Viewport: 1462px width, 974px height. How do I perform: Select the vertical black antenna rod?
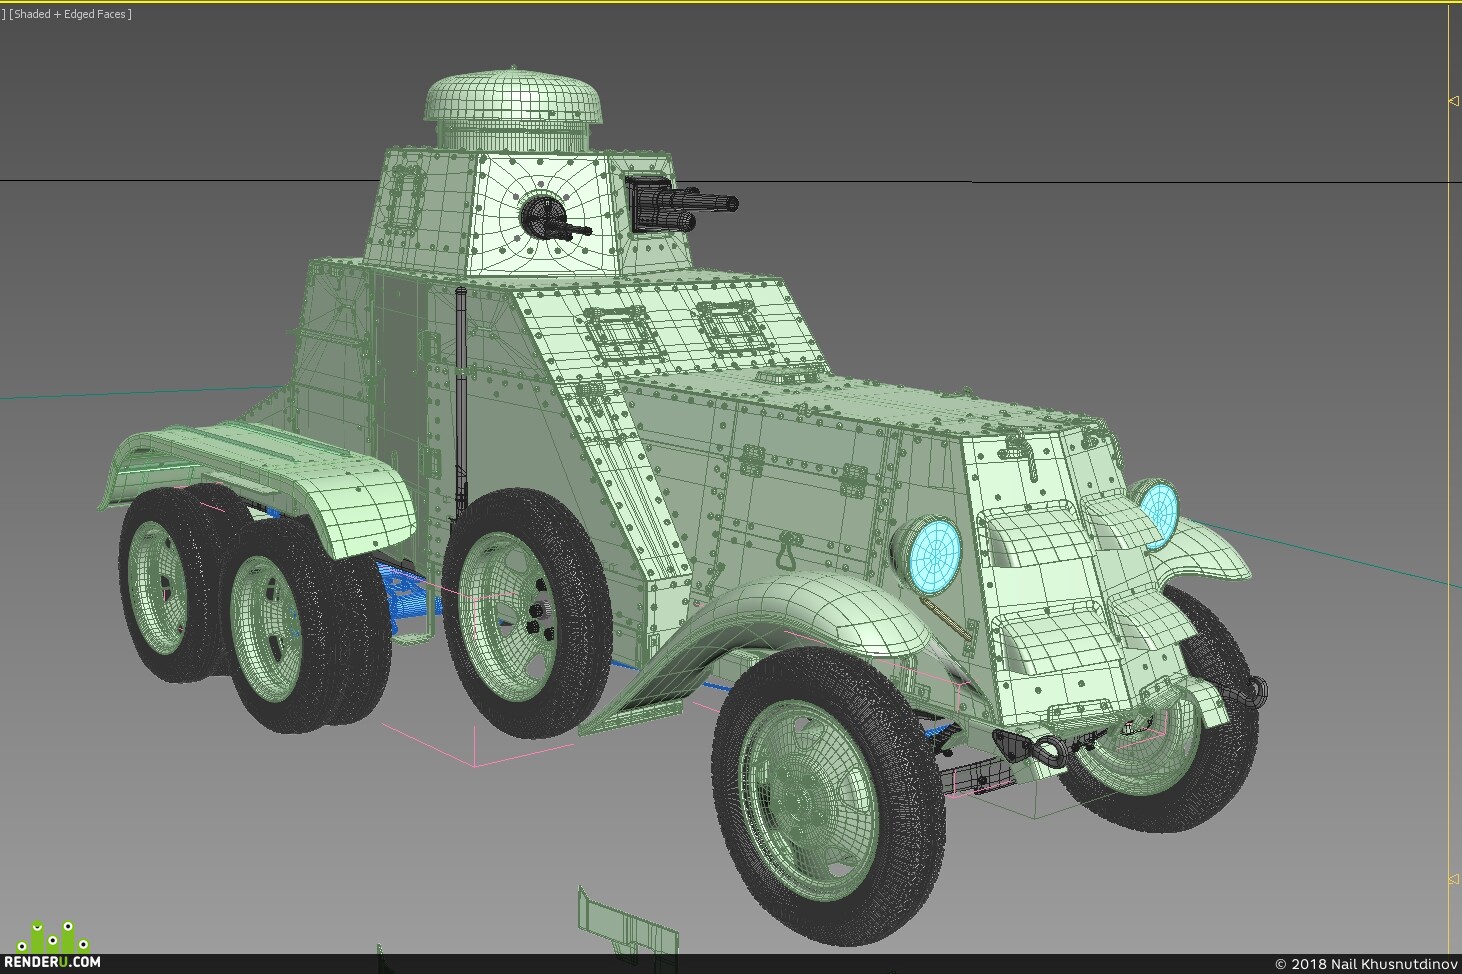tap(461, 402)
